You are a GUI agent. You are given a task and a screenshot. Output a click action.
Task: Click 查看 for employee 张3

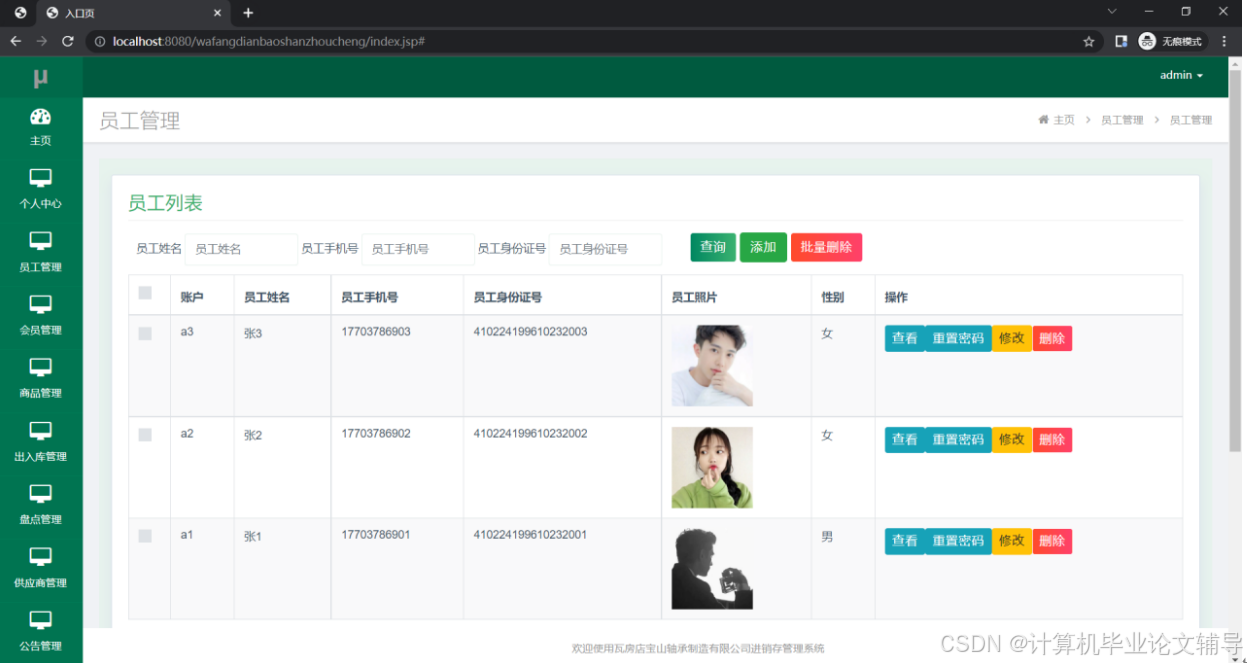[905, 338]
